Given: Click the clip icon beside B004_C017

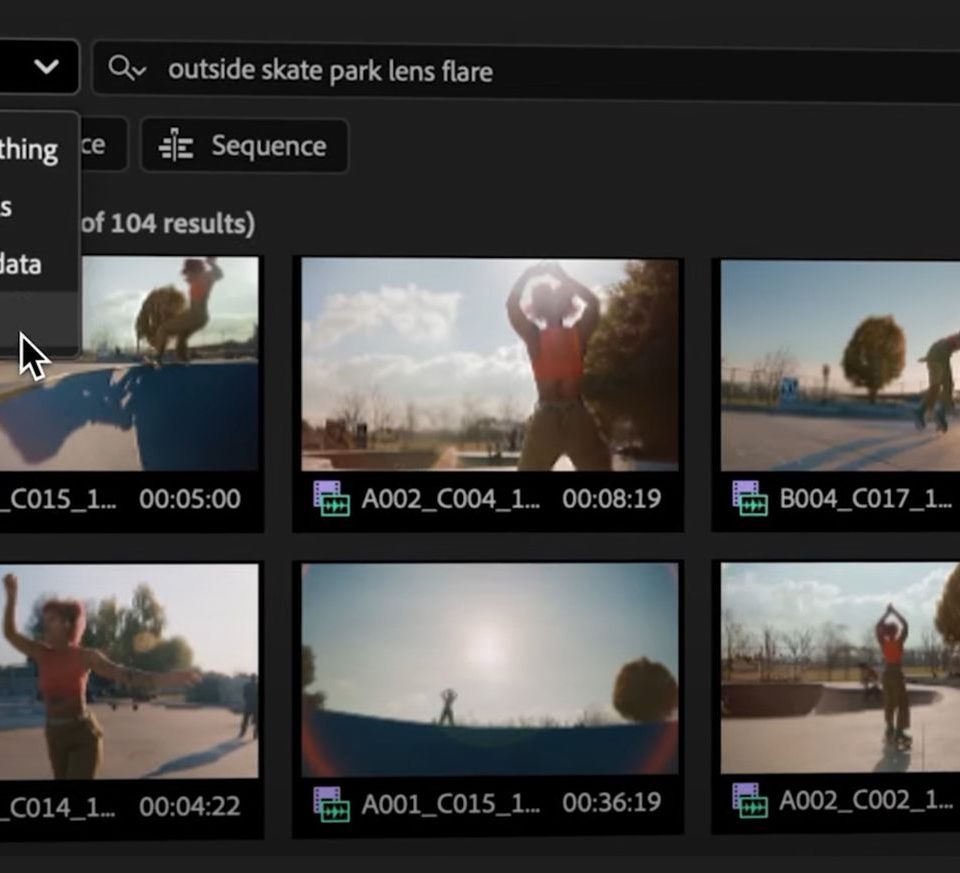Looking at the screenshot, I should (750, 498).
